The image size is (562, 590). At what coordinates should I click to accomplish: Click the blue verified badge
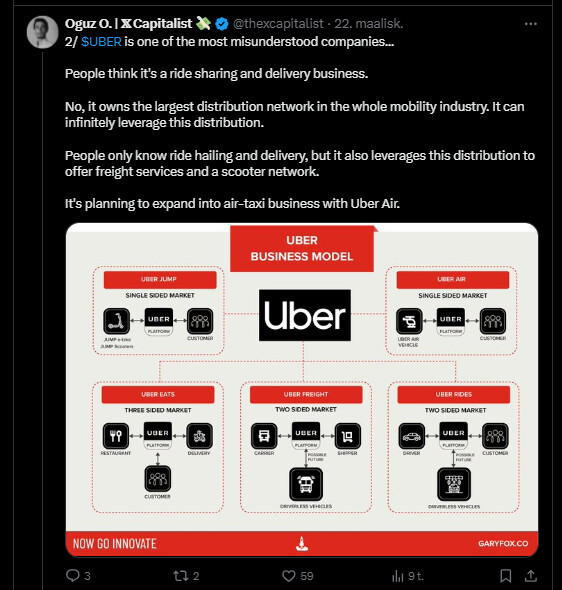click(222, 24)
